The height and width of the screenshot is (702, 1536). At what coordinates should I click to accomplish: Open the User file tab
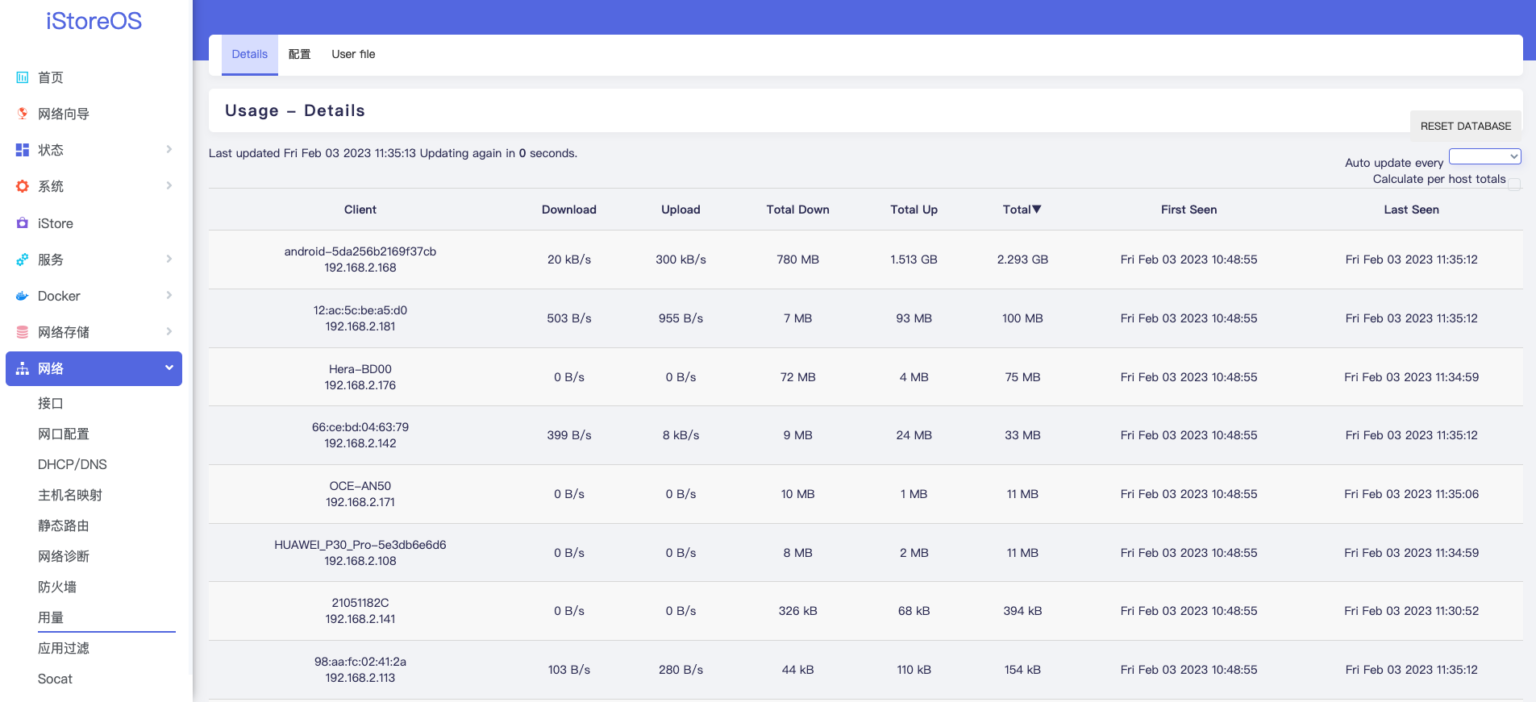click(353, 54)
